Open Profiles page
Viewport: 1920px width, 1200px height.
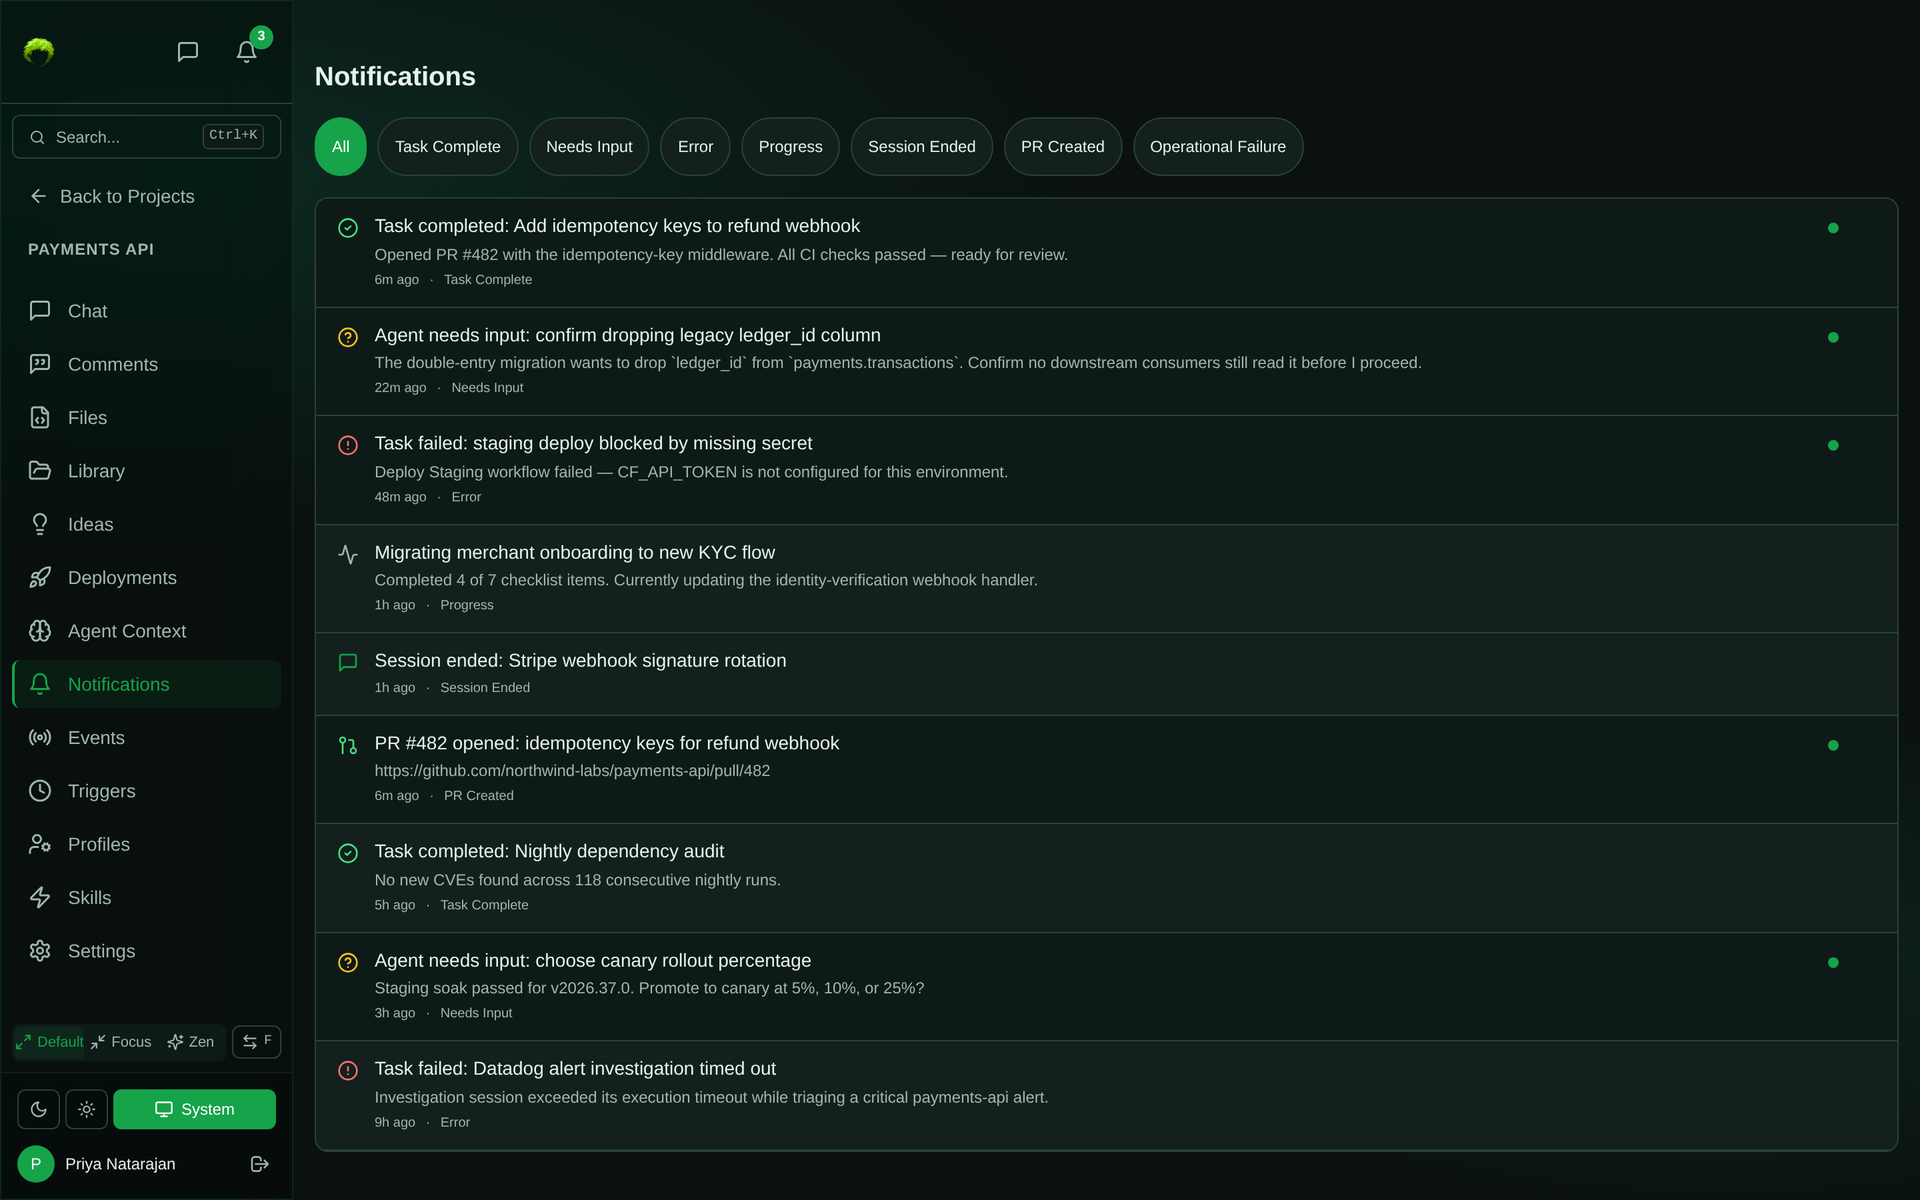pos(146,844)
